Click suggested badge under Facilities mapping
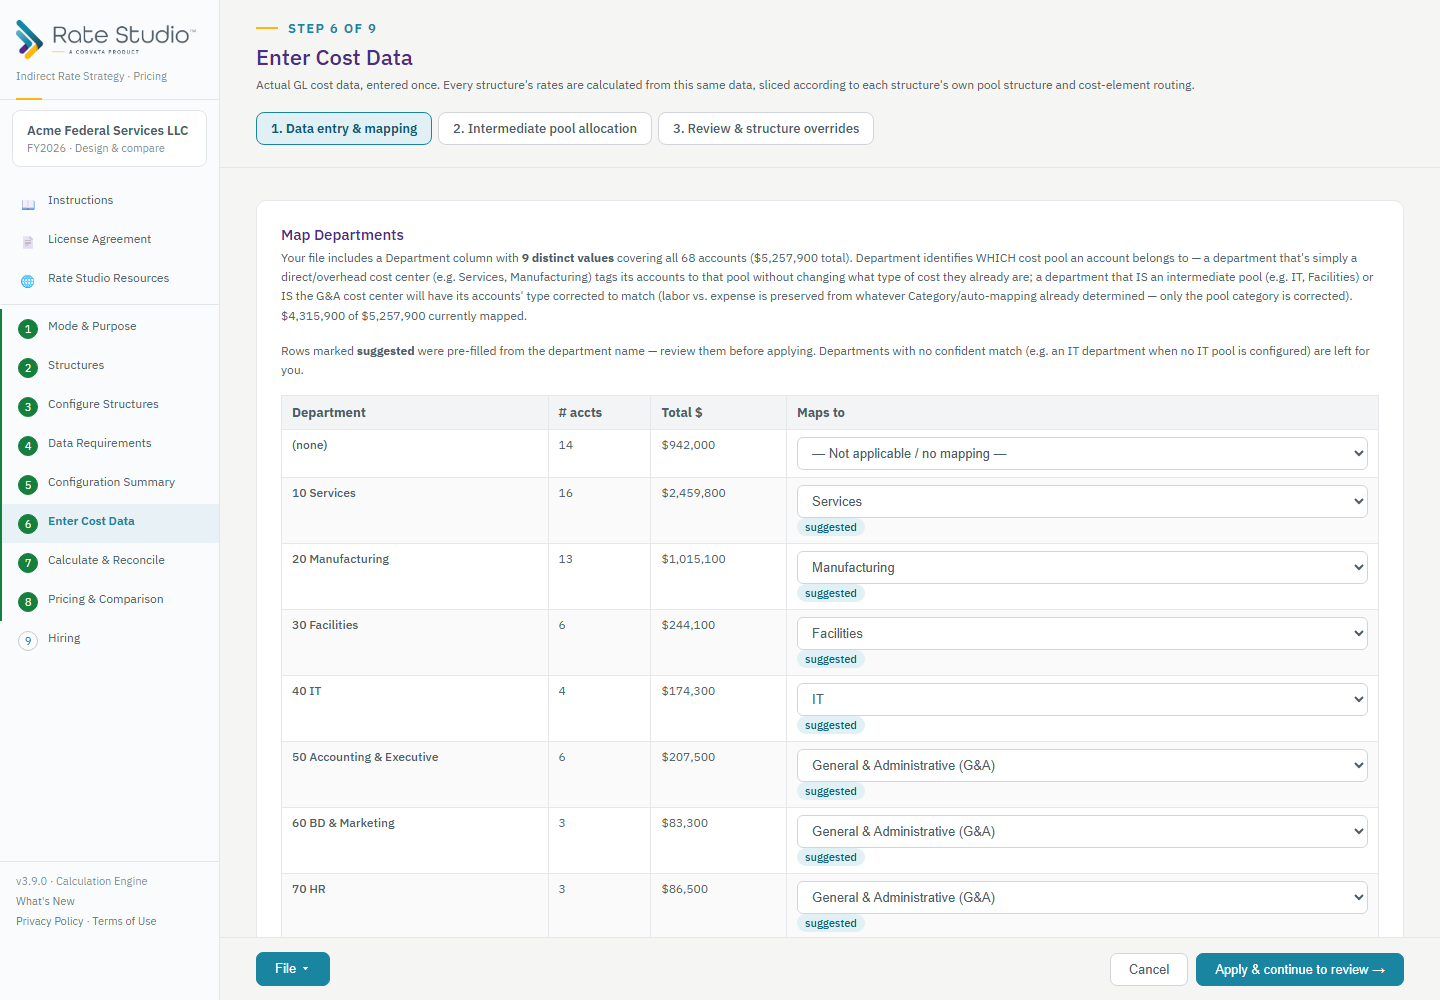This screenshot has width=1440, height=1000. coord(831,660)
